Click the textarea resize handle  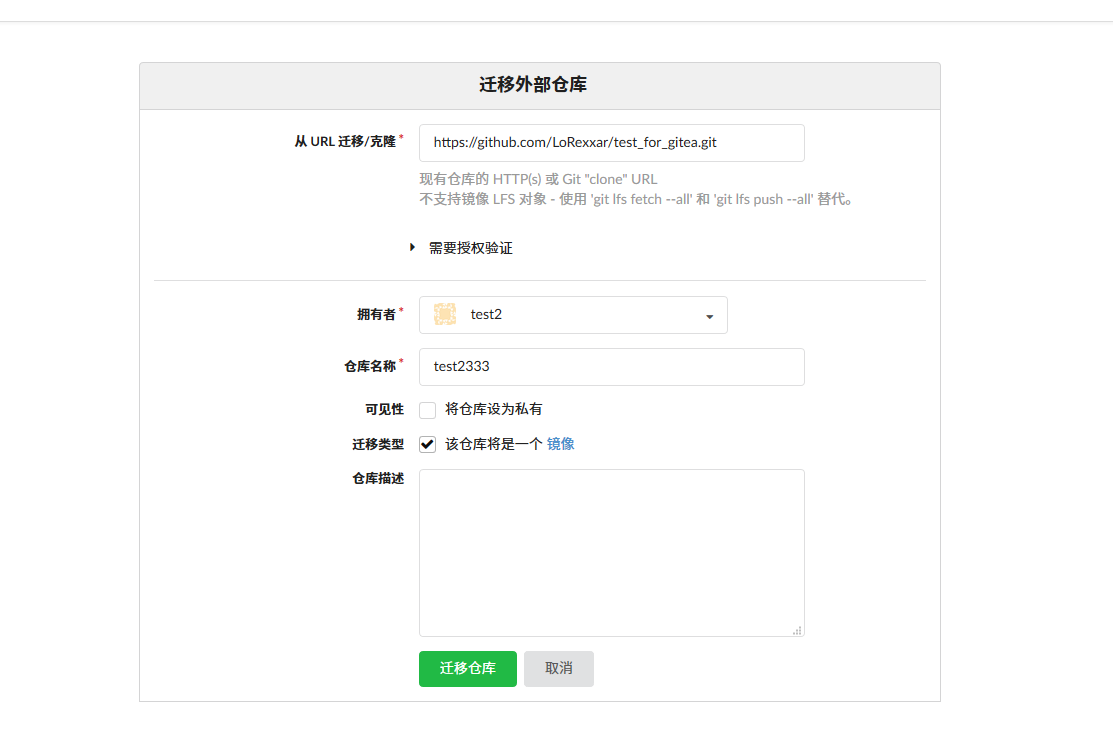[x=797, y=630]
